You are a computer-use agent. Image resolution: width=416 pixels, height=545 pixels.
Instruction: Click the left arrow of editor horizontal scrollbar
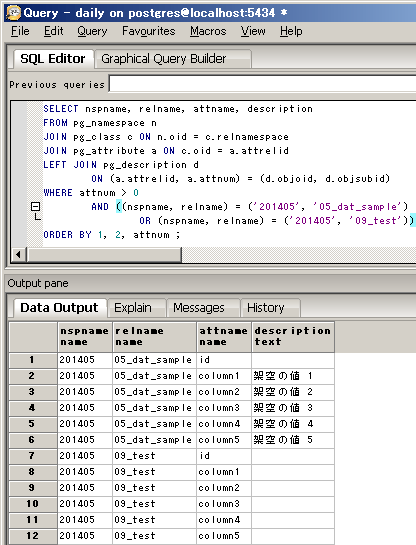click(x=18, y=255)
